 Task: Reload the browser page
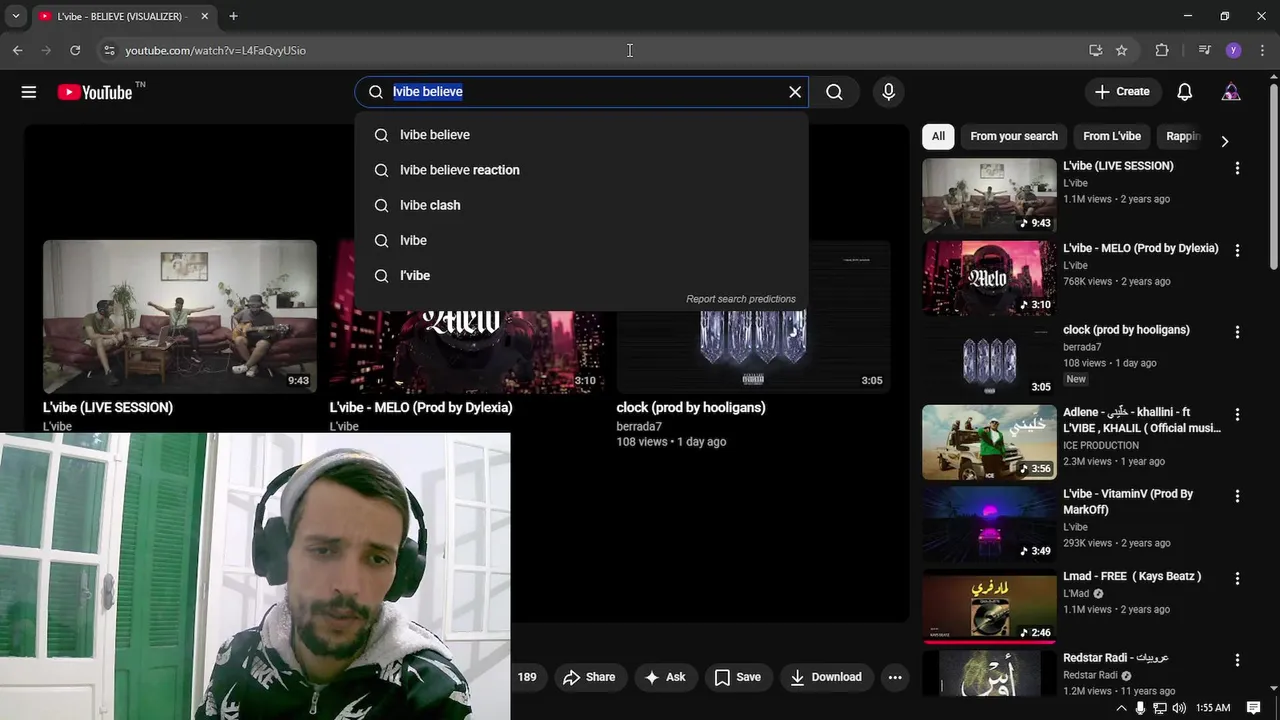point(75,50)
